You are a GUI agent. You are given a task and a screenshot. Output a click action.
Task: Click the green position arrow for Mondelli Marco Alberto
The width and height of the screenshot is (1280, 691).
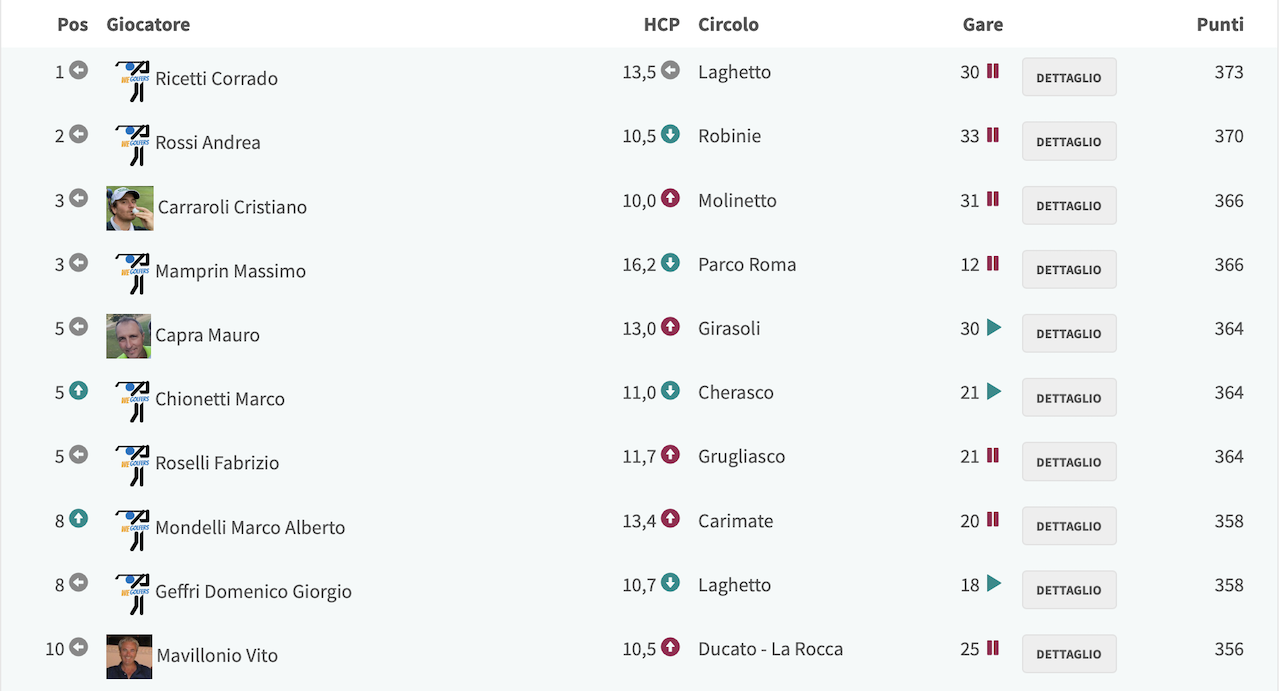point(78,519)
